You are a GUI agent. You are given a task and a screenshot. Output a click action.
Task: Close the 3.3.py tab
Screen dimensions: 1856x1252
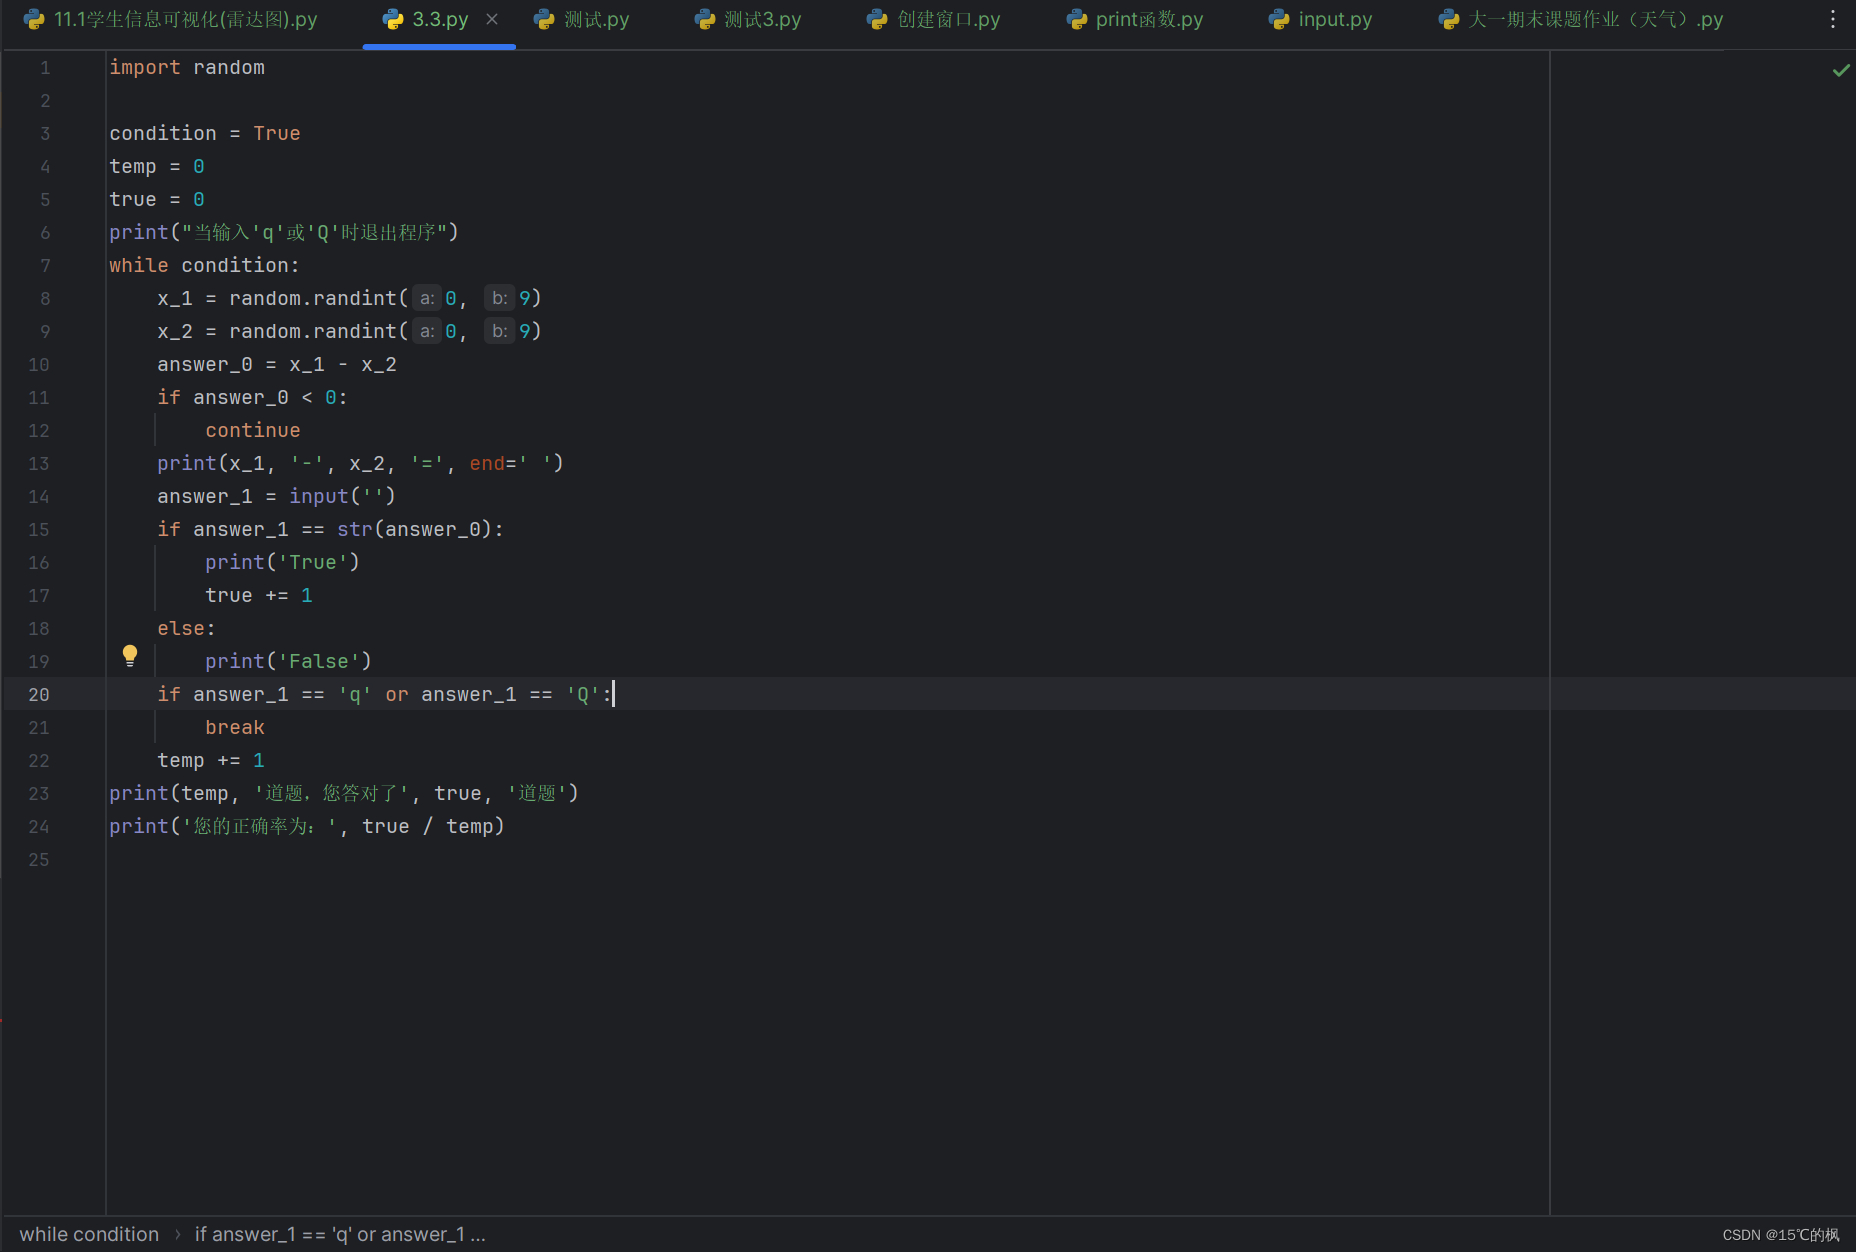[x=492, y=19]
